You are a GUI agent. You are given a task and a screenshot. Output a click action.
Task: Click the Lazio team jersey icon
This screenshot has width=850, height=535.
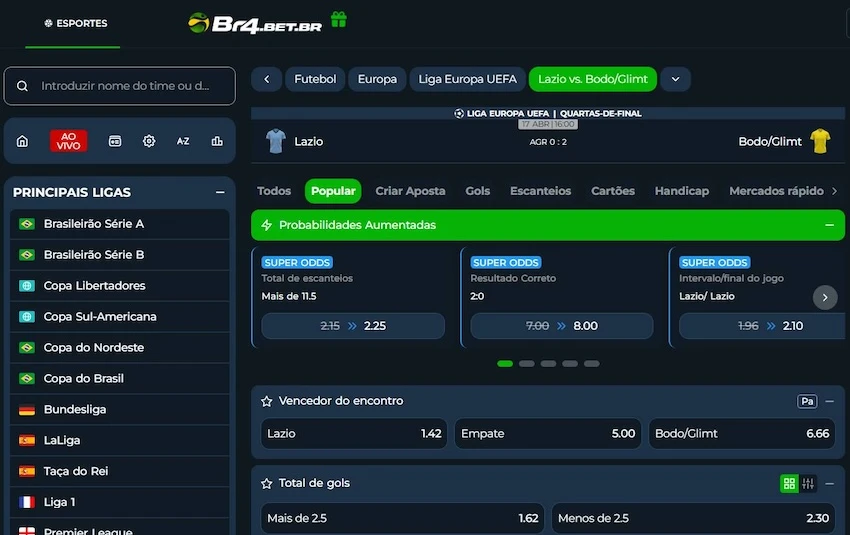[x=275, y=141]
